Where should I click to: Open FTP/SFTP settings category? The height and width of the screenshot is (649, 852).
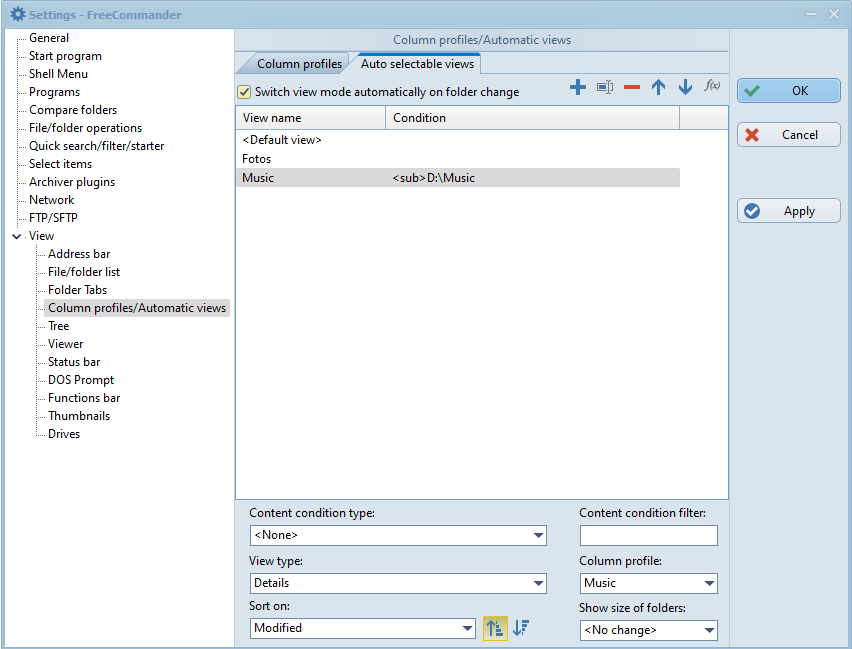[x=53, y=218]
